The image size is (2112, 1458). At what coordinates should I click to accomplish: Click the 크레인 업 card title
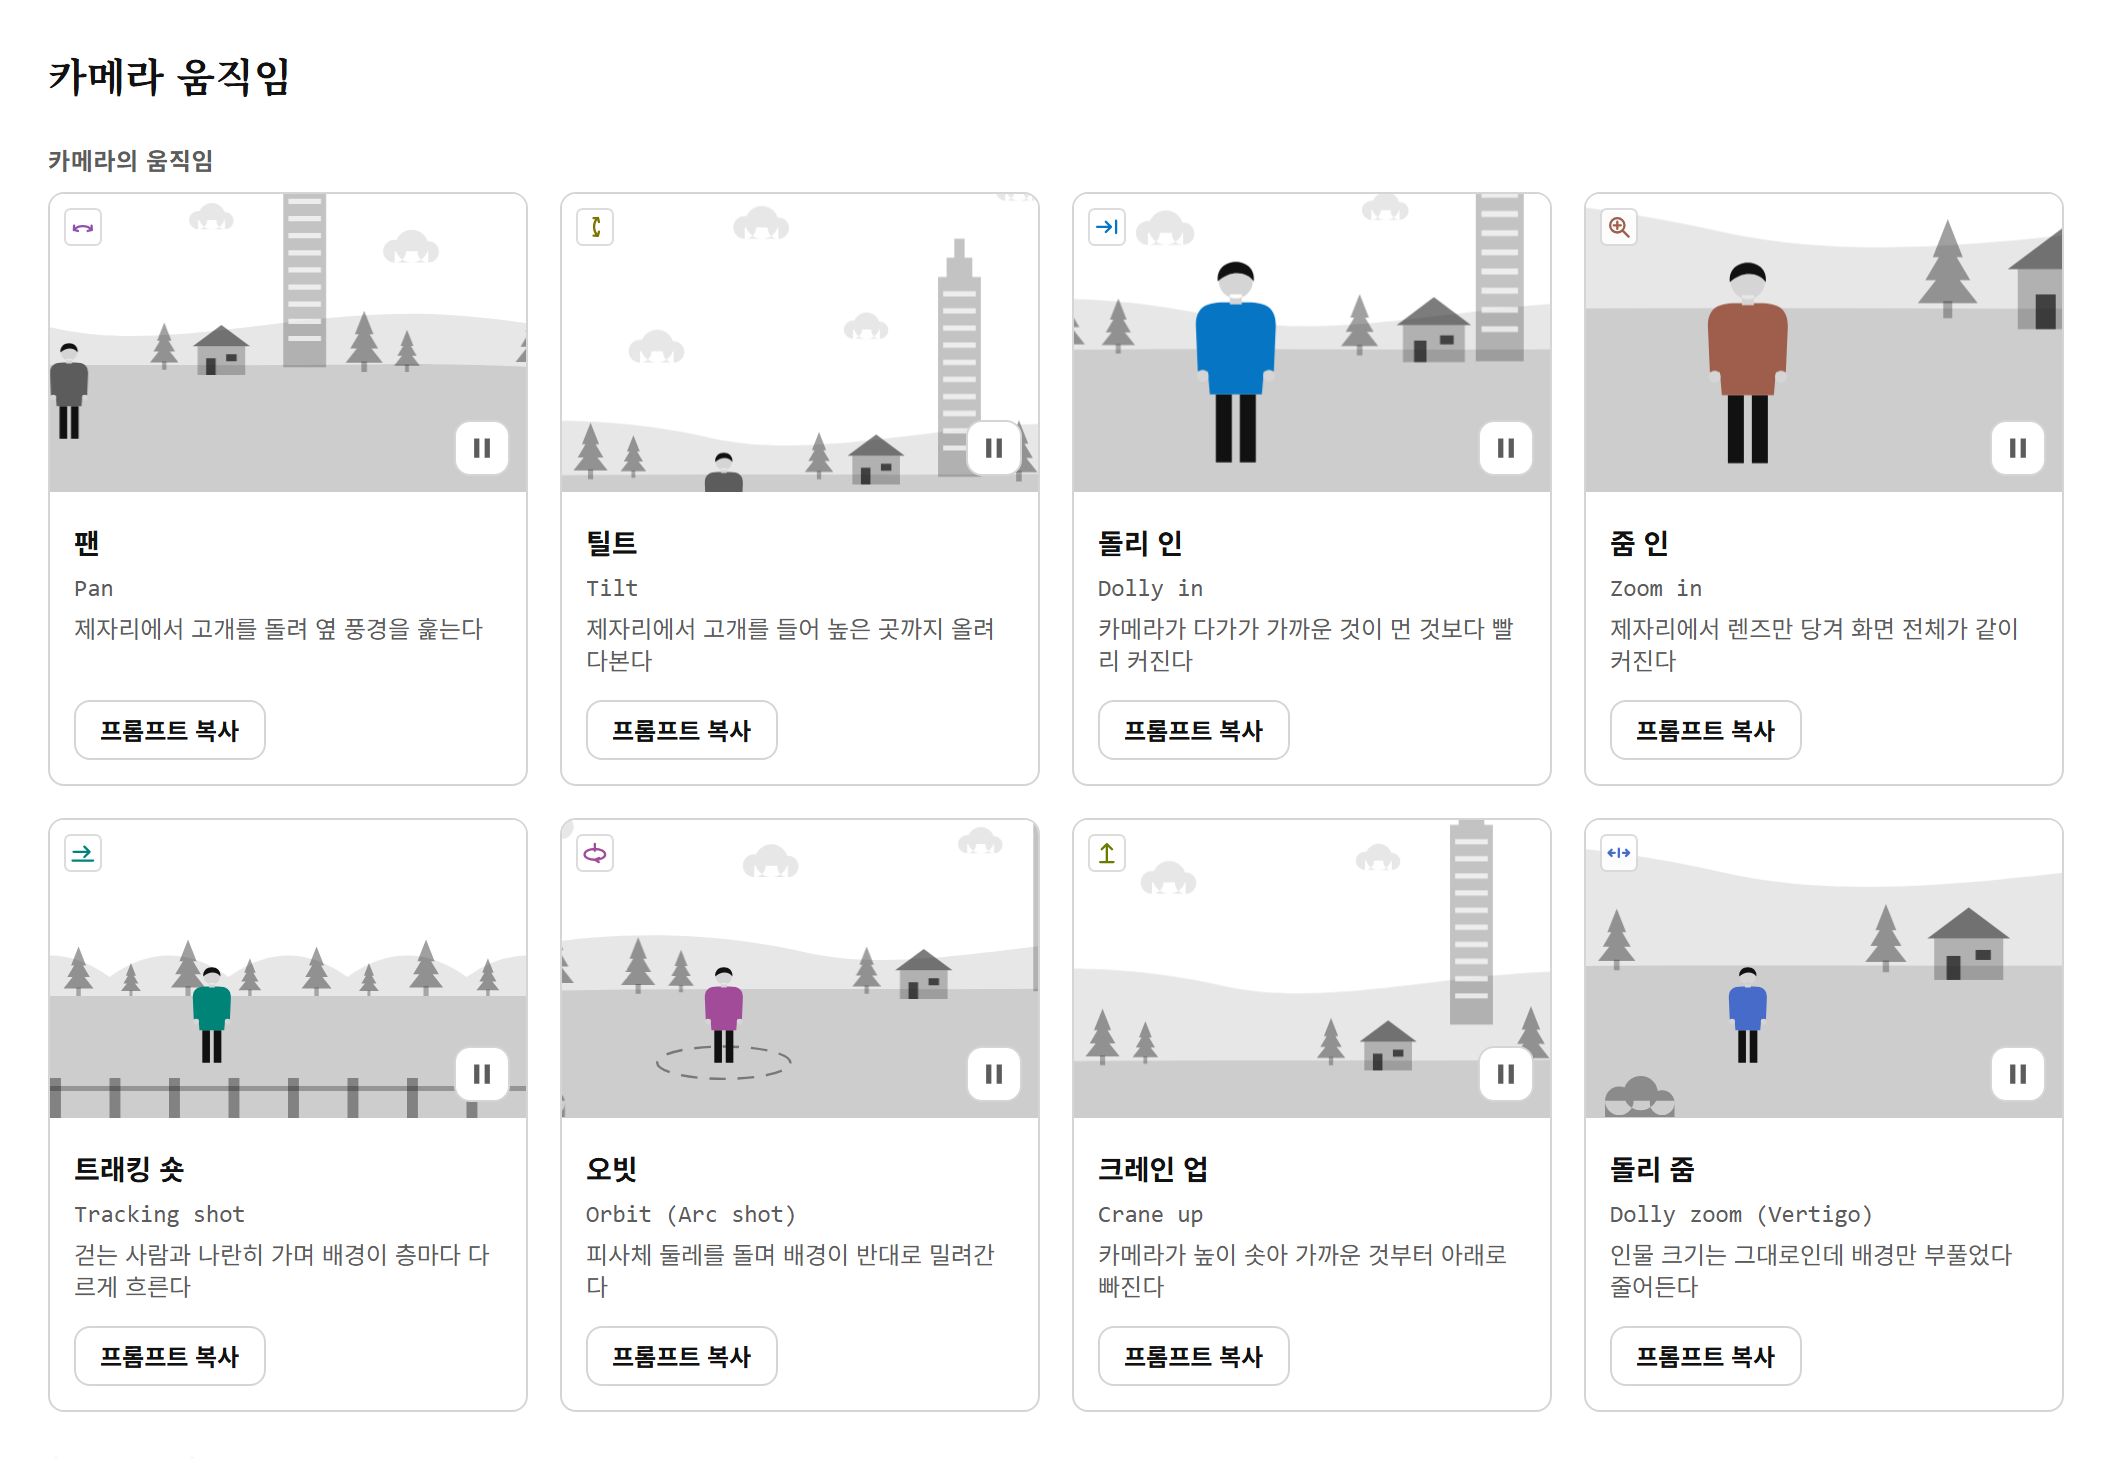point(1153,1169)
